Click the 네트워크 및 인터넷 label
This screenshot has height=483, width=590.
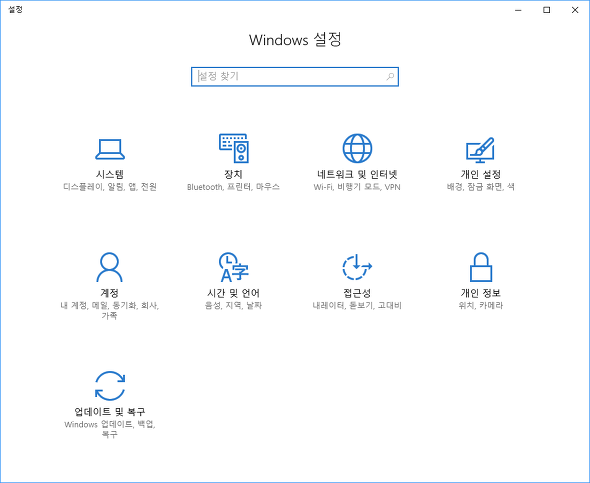coord(357,174)
